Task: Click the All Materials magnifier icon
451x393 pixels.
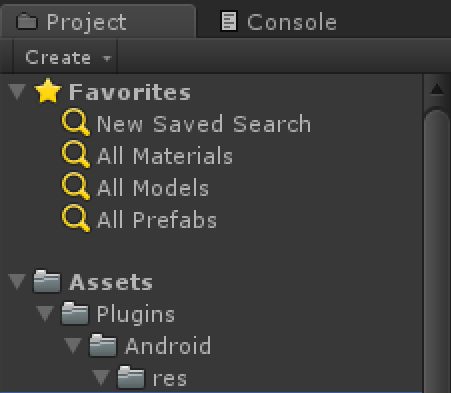Action: (x=76, y=154)
